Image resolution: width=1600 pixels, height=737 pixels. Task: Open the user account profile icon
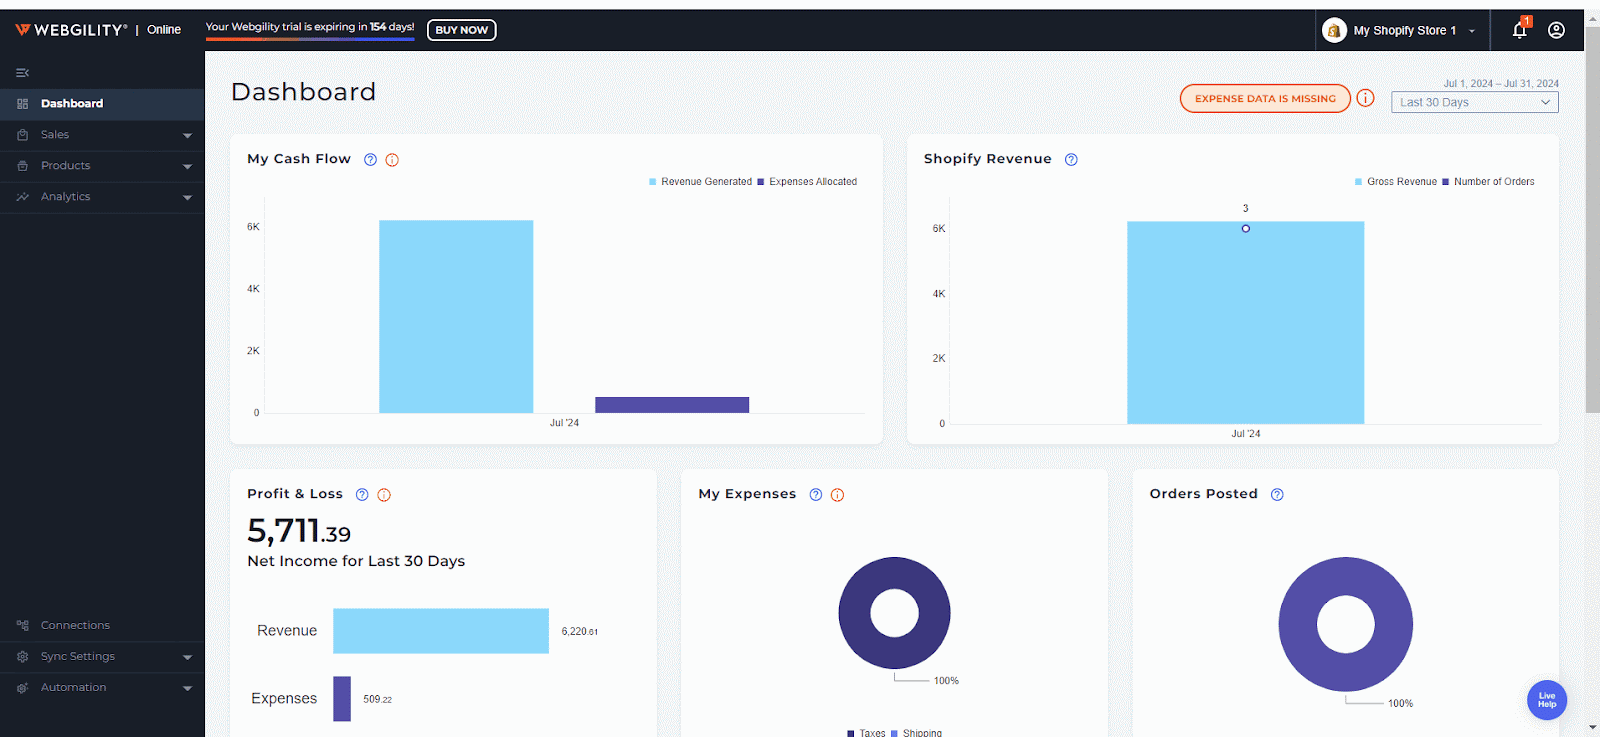(1556, 30)
